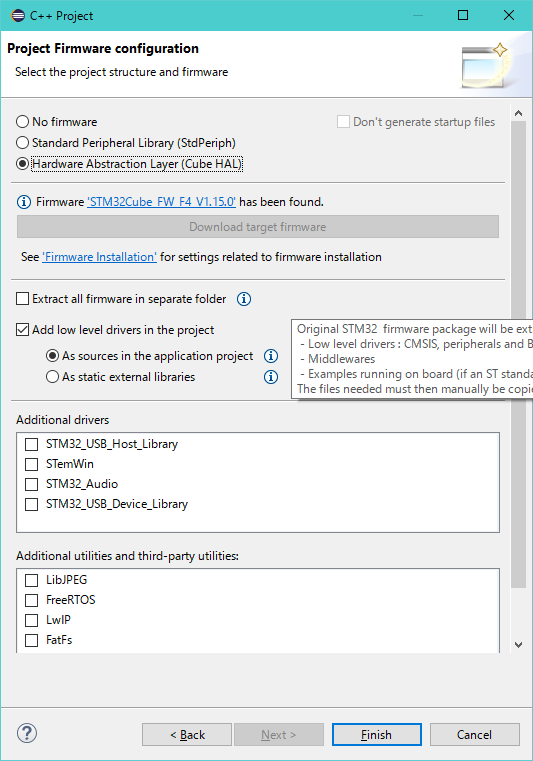Screen dimensions: 533x761
Task: Click the Eclipse icon in title bar
Action: pos(18,16)
